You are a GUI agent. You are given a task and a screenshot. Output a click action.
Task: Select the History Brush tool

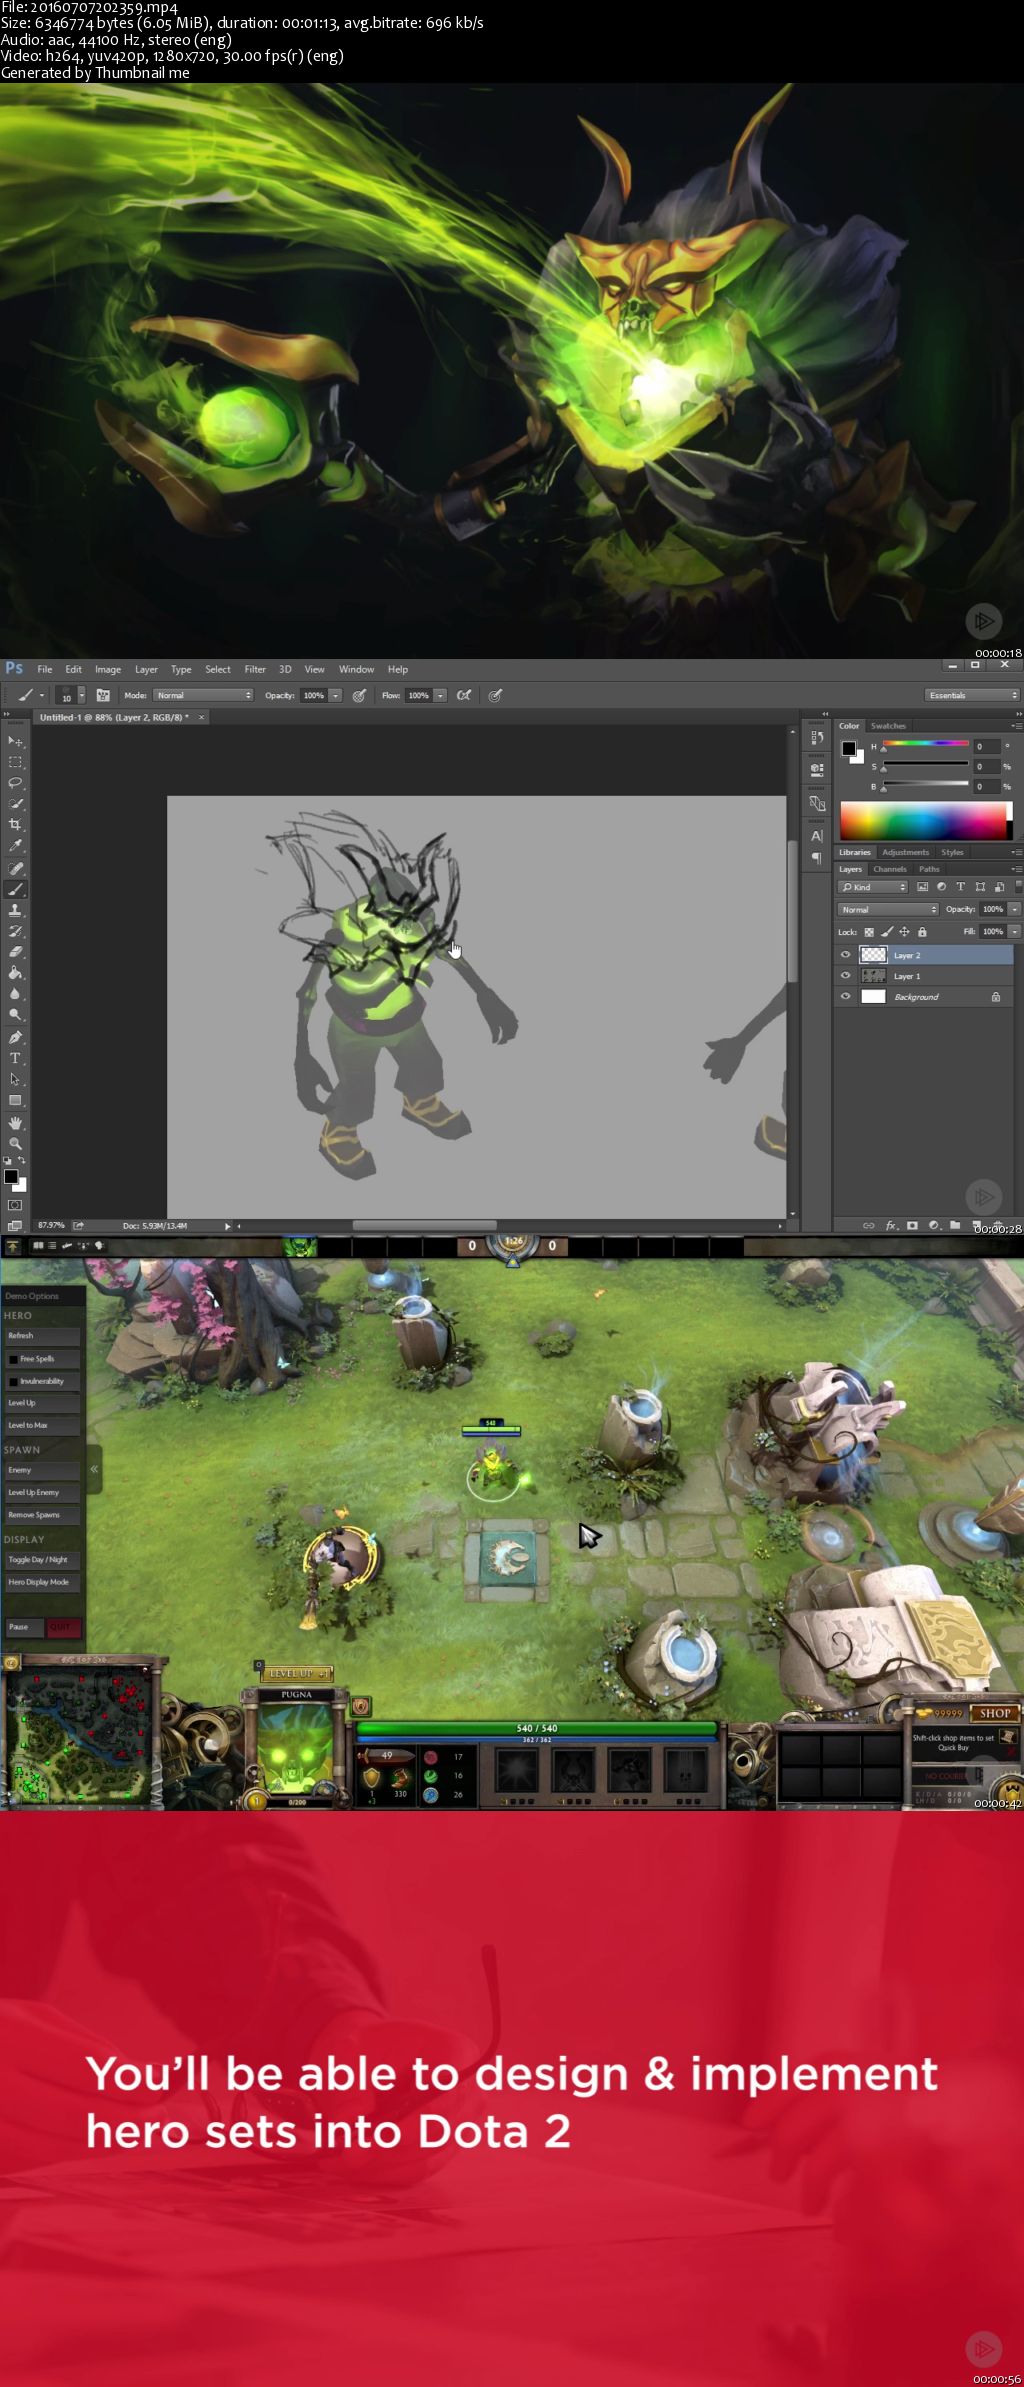(15, 931)
